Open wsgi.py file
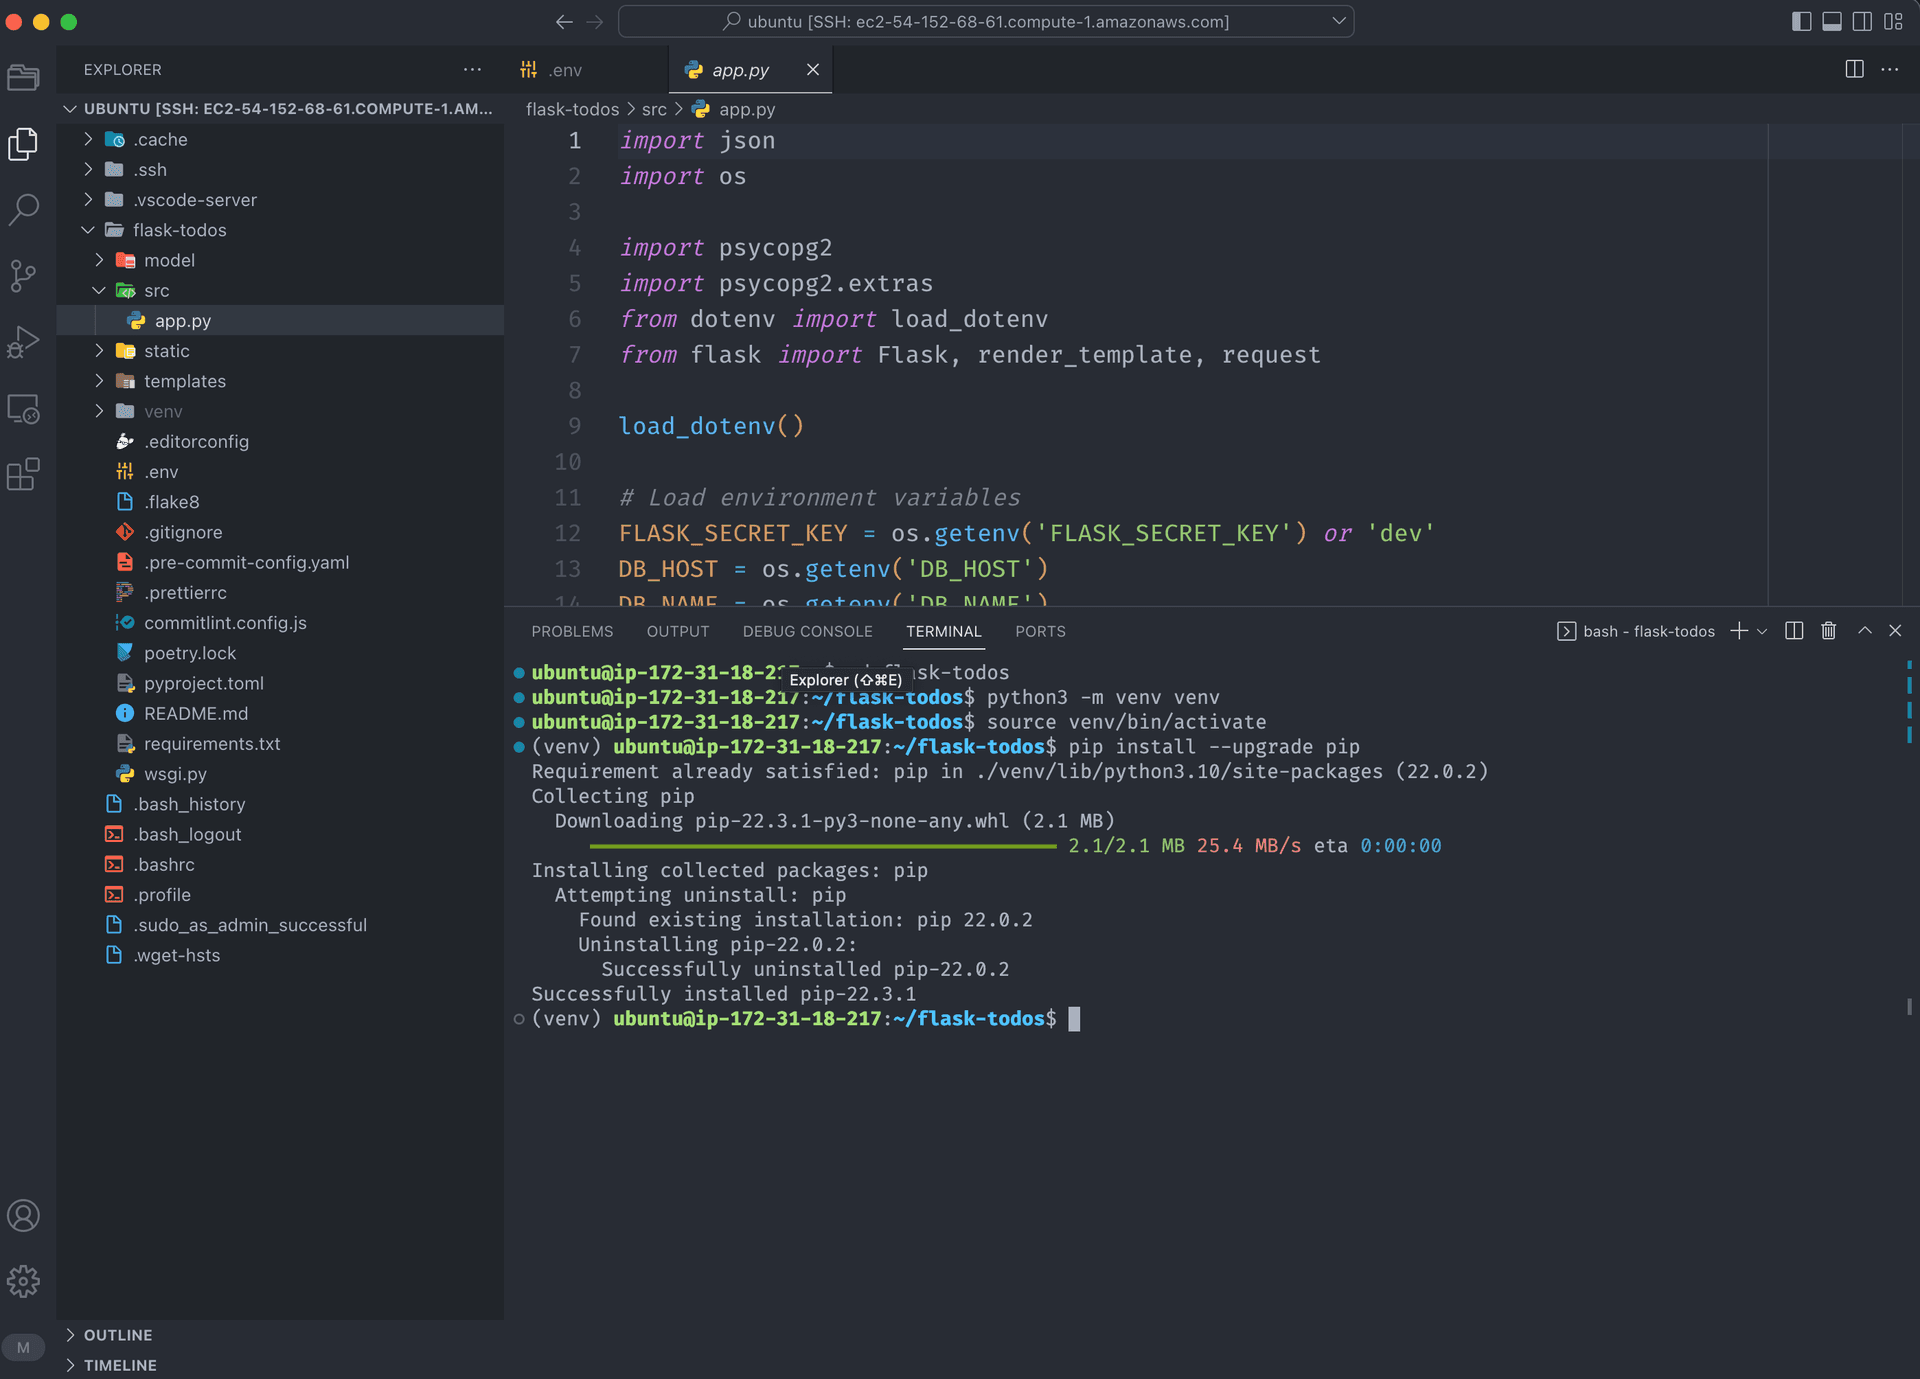Screen dimensions: 1920x1379 pos(280,774)
